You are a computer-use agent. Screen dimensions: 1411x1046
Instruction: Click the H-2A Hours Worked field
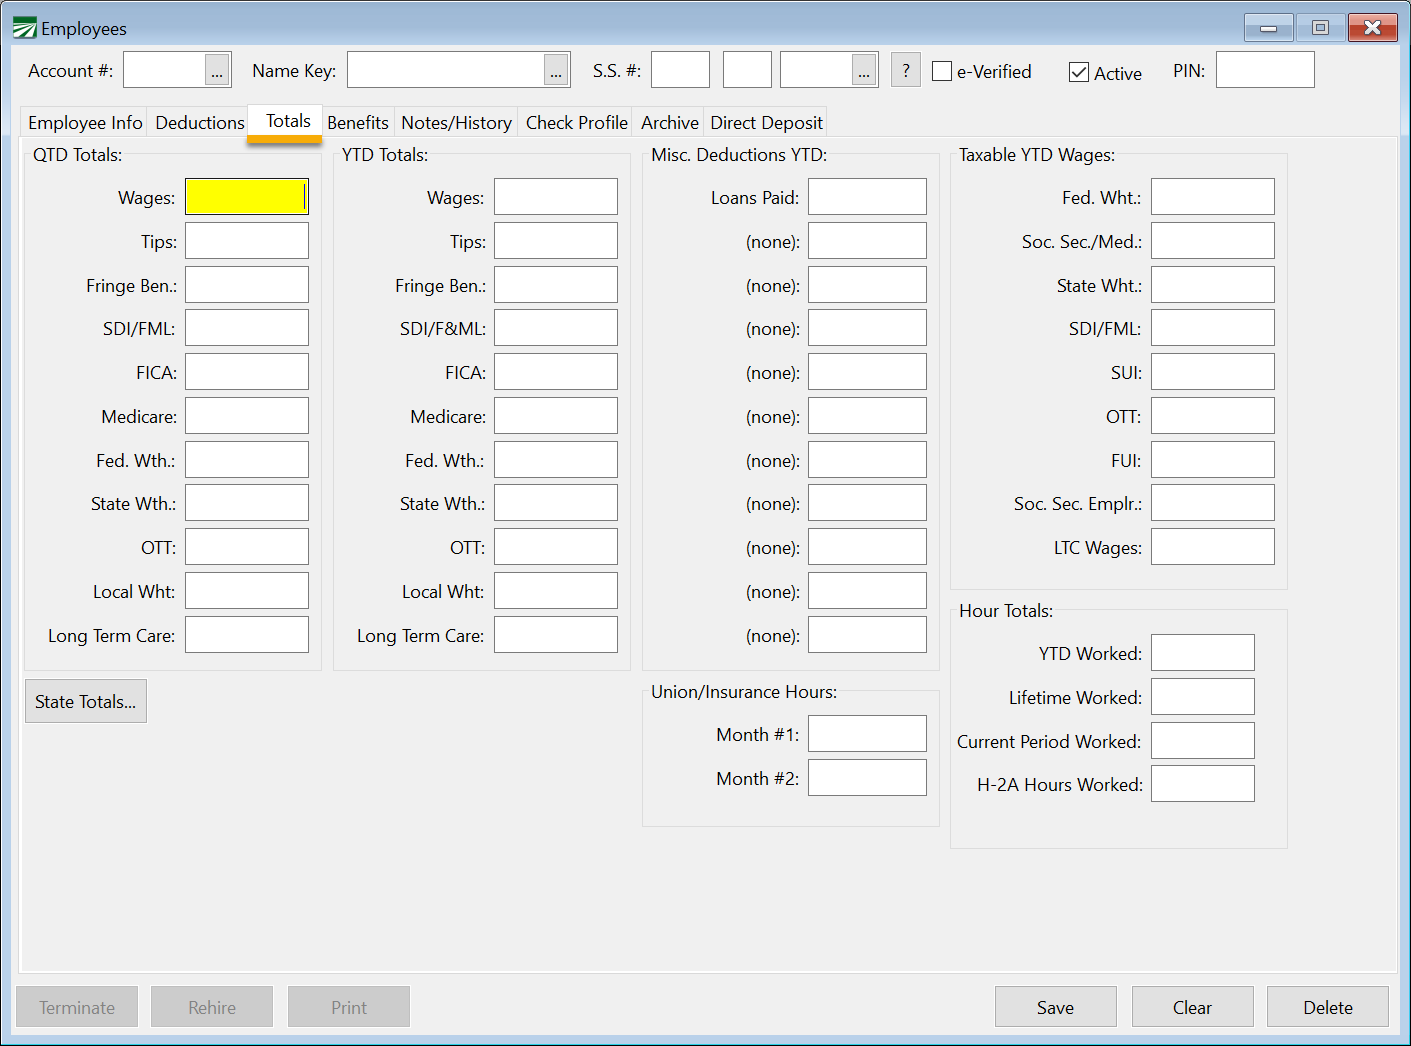click(x=1203, y=784)
